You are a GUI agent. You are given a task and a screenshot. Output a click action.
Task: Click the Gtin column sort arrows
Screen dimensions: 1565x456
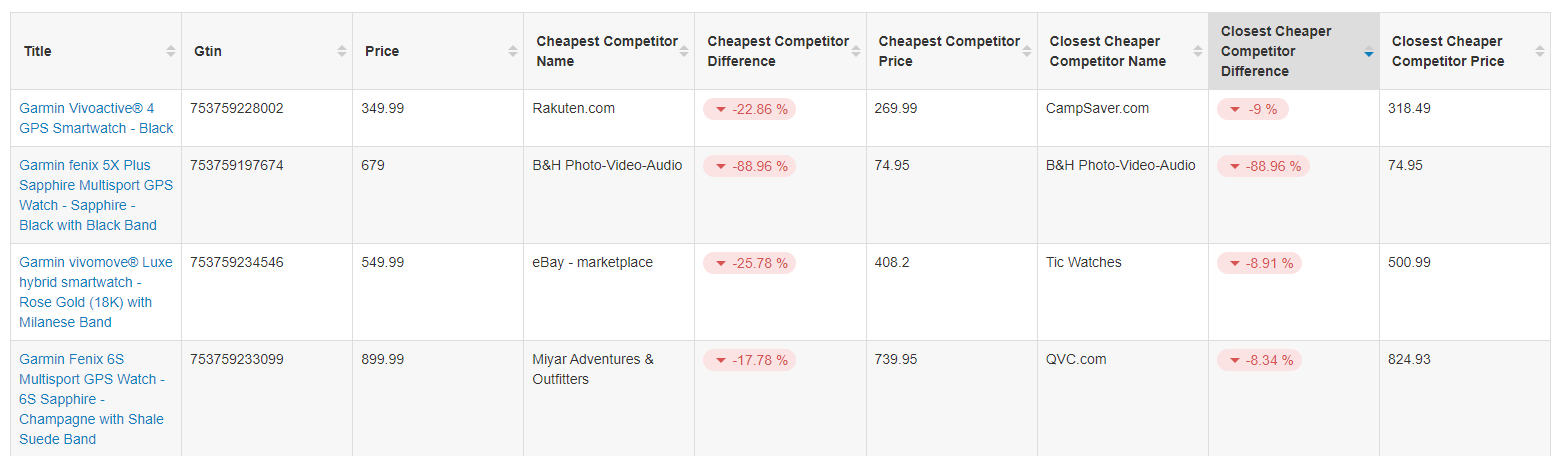click(x=342, y=51)
